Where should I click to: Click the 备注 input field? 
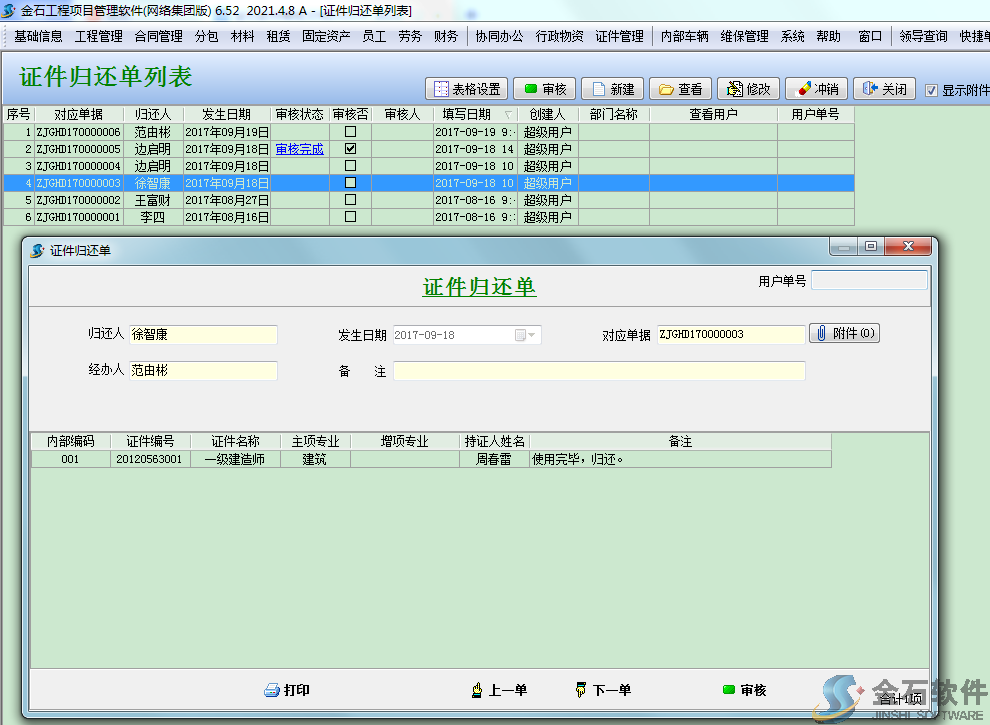598,371
